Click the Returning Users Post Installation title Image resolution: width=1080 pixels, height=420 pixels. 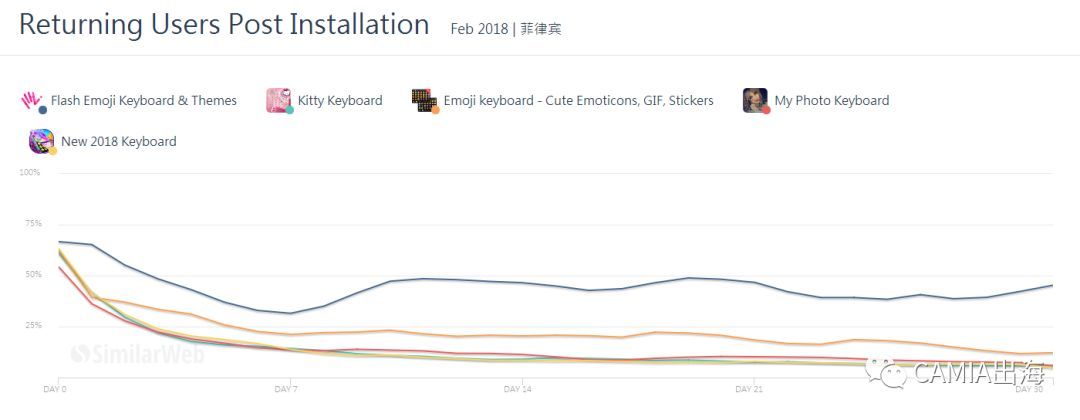pyautogui.click(x=224, y=25)
